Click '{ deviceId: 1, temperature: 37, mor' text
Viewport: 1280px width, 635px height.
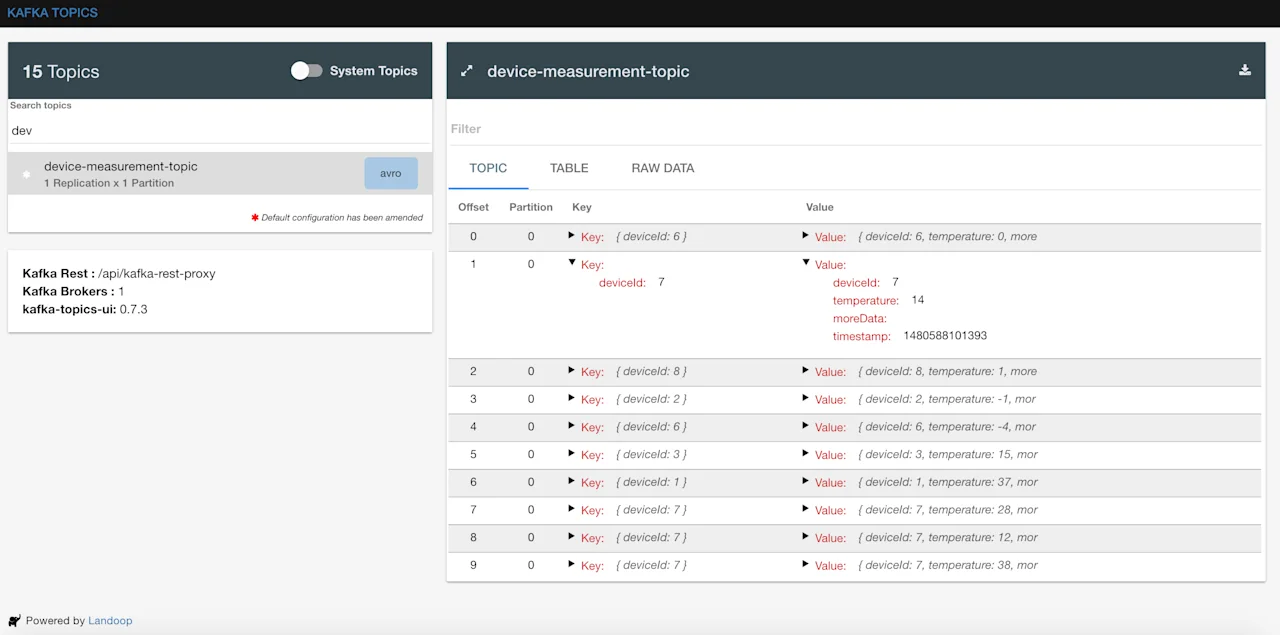click(x=948, y=482)
